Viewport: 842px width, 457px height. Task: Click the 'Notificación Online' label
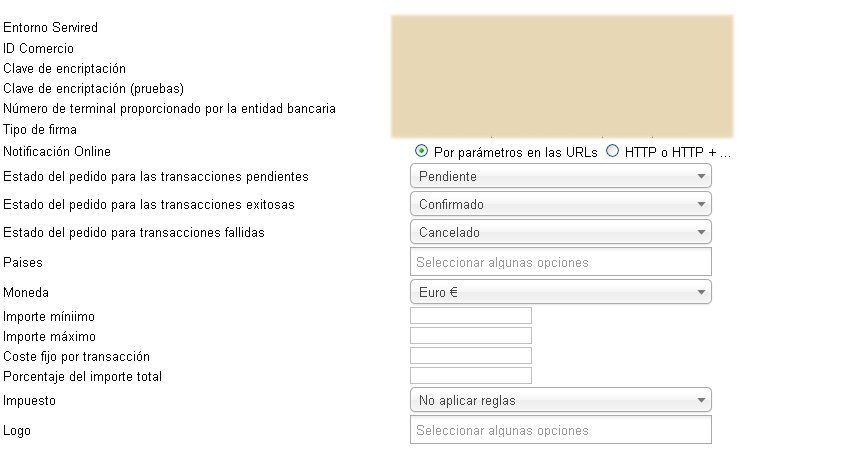pos(57,151)
